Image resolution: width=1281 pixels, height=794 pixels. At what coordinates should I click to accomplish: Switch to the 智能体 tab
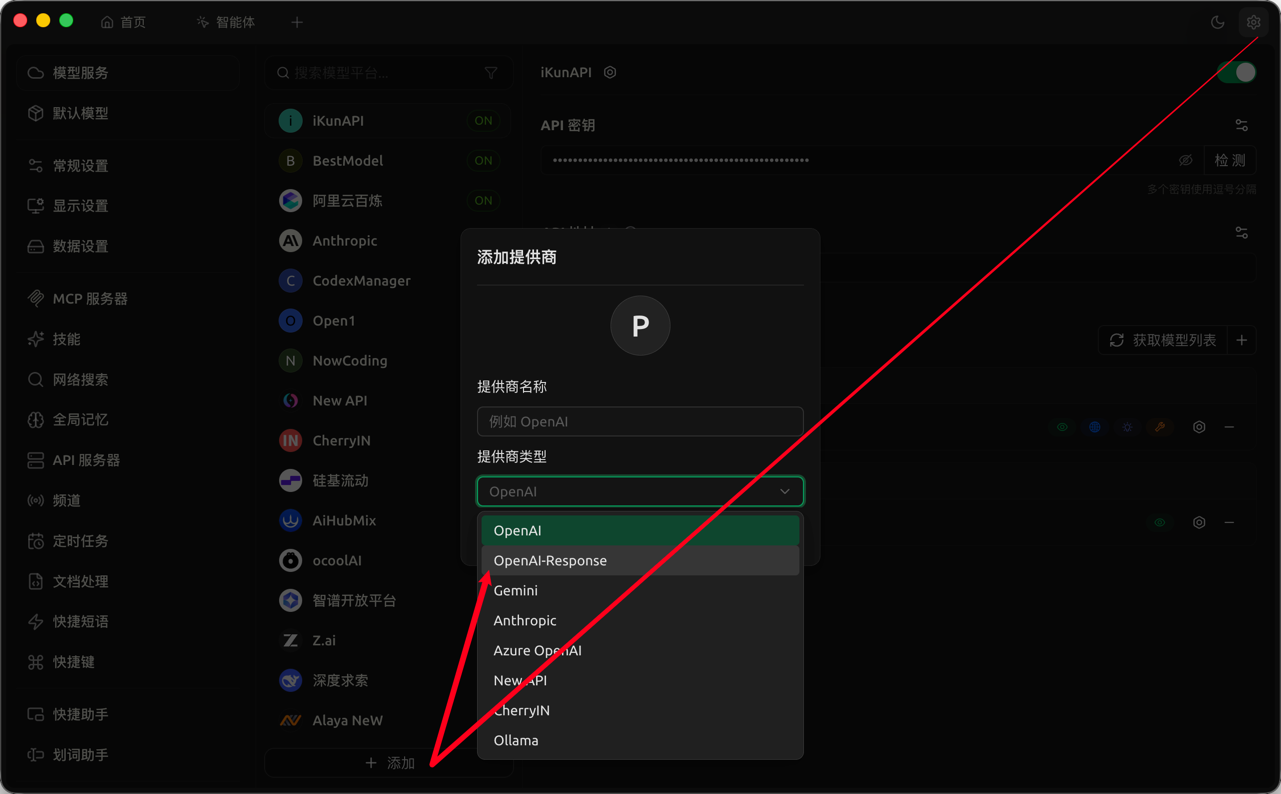tap(226, 22)
